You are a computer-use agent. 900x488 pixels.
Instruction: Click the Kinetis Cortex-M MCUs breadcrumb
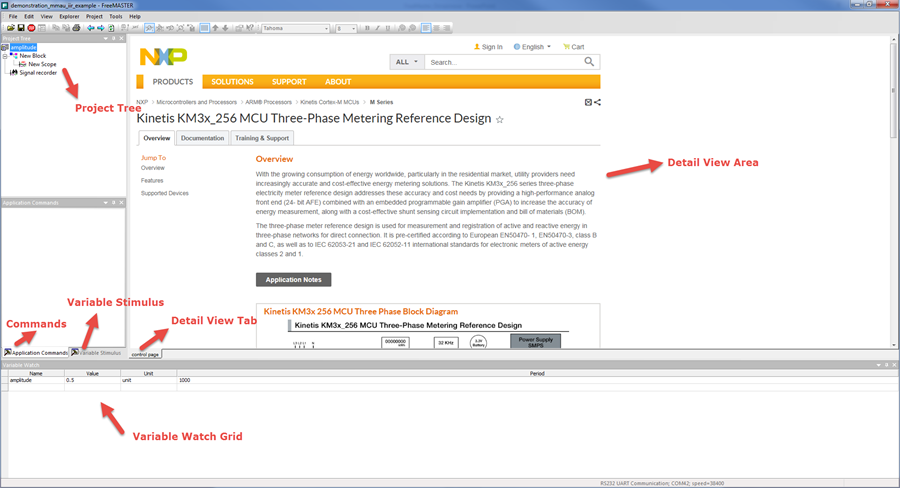(x=329, y=102)
